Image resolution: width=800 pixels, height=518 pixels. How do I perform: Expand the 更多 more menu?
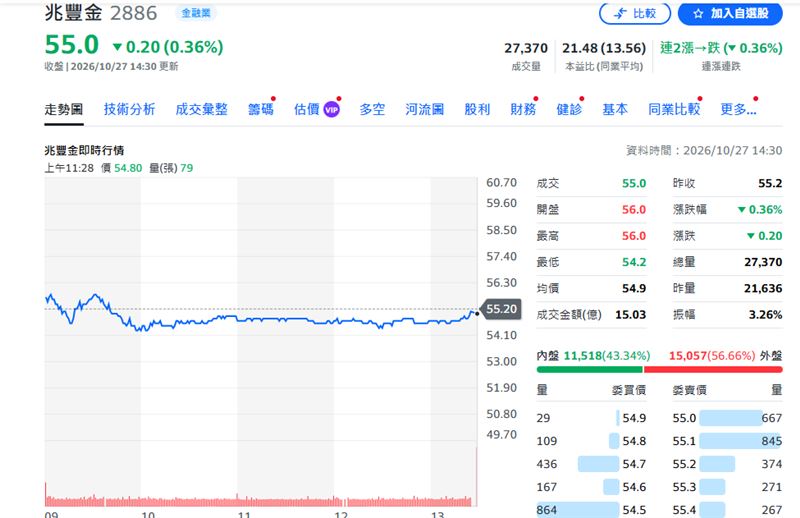738,109
